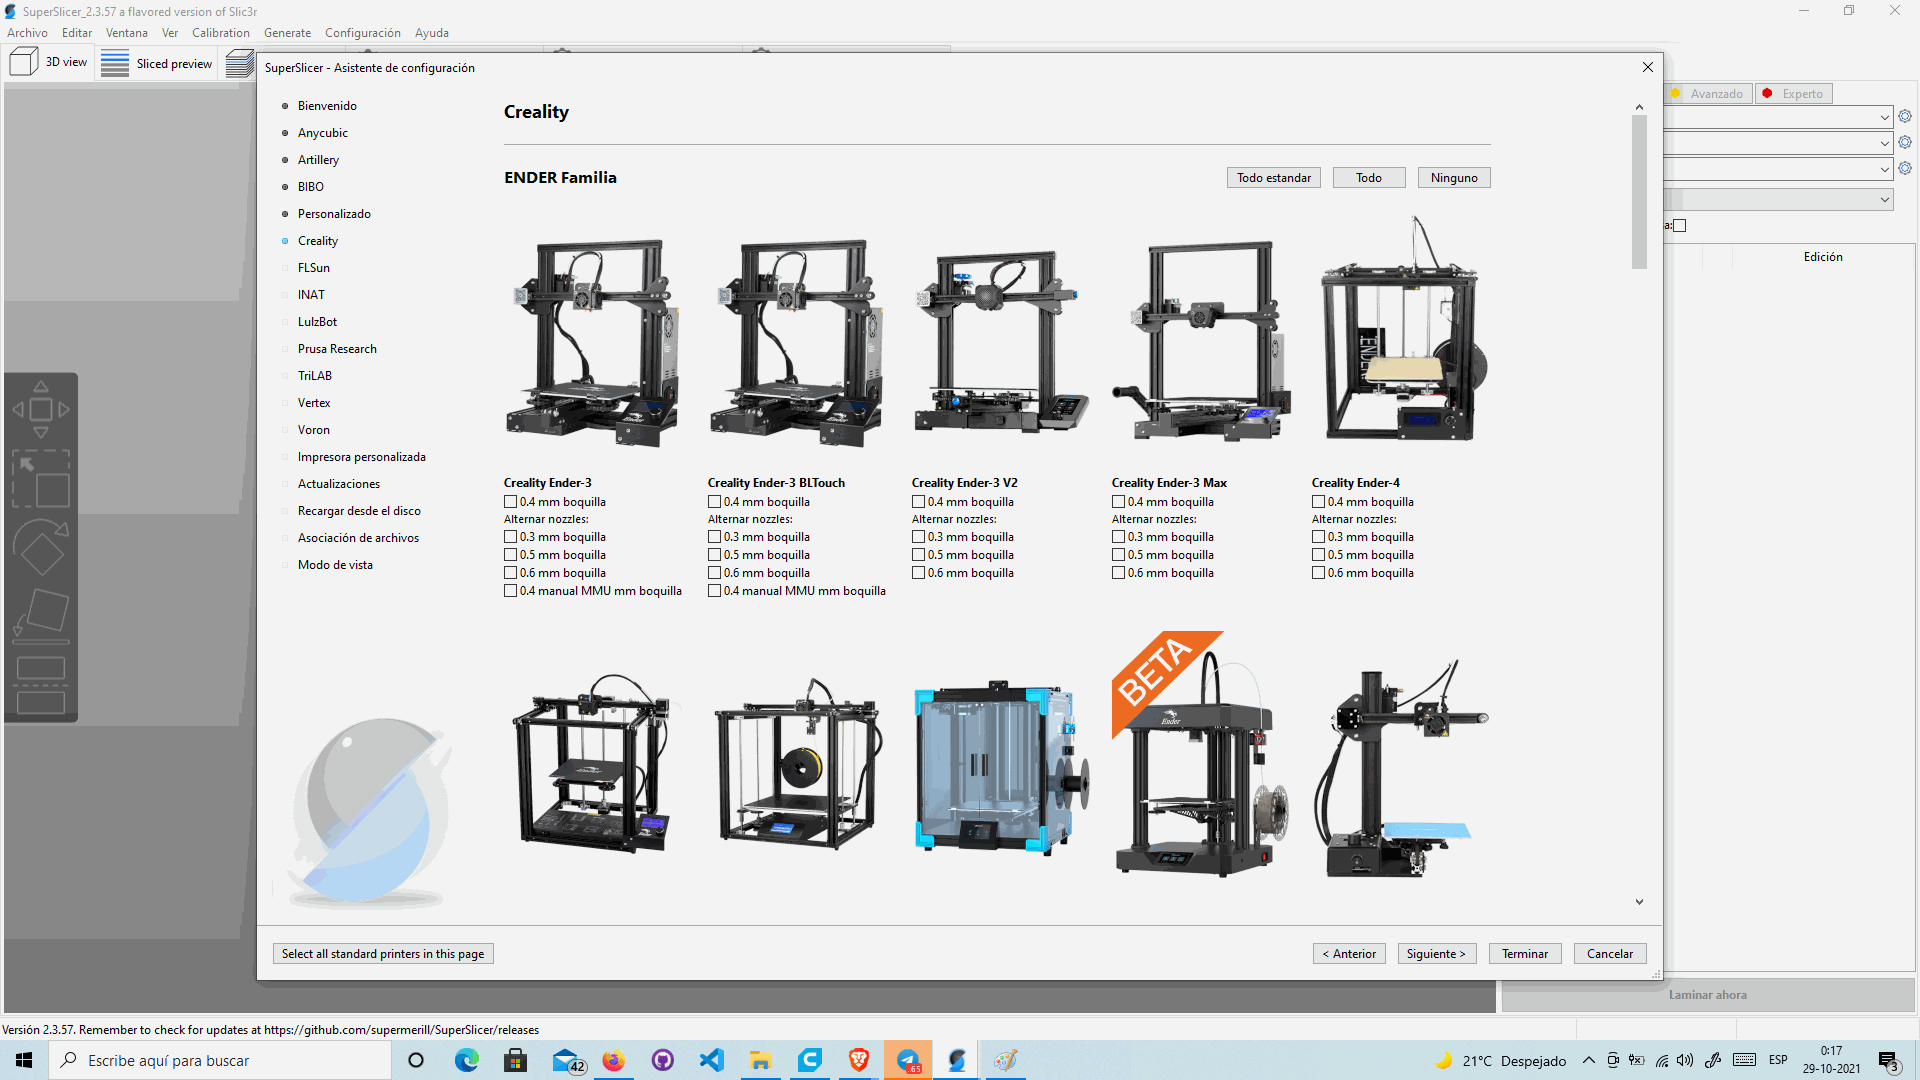Switch to SuperSlicer taskbar icon
The image size is (1920, 1080).
click(957, 1060)
